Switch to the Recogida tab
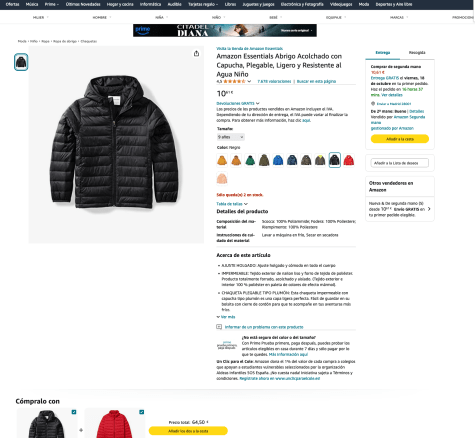Screen dimensions: 475x438 417,53
